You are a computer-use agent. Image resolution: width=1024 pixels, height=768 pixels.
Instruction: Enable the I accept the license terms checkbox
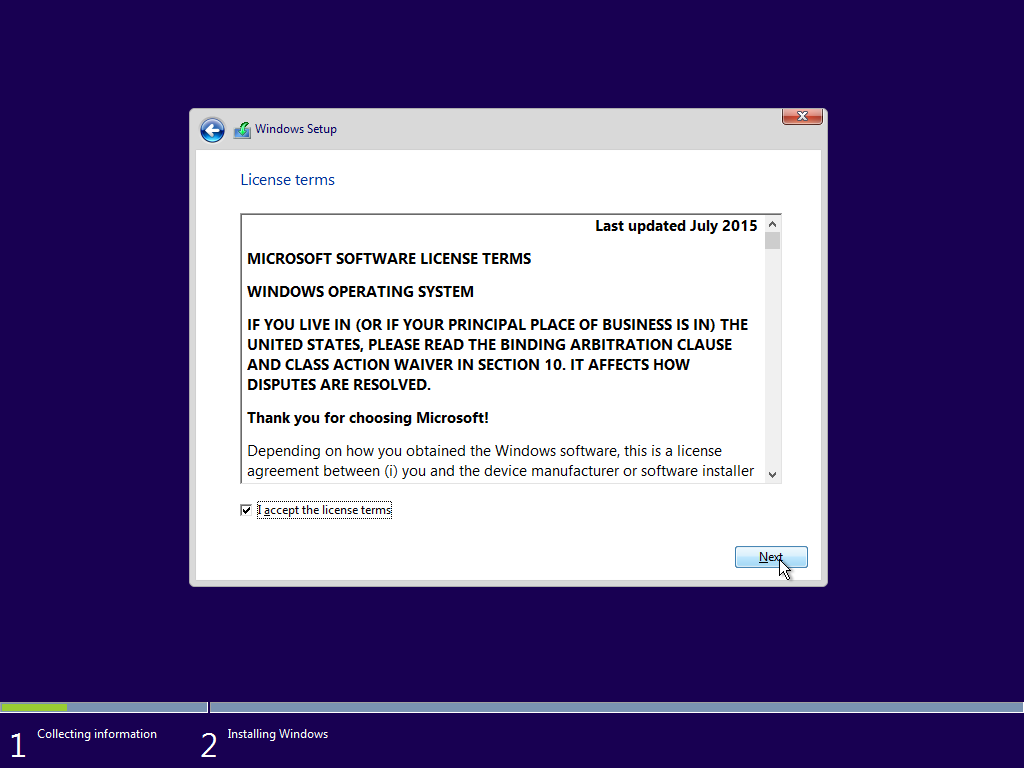coord(245,510)
